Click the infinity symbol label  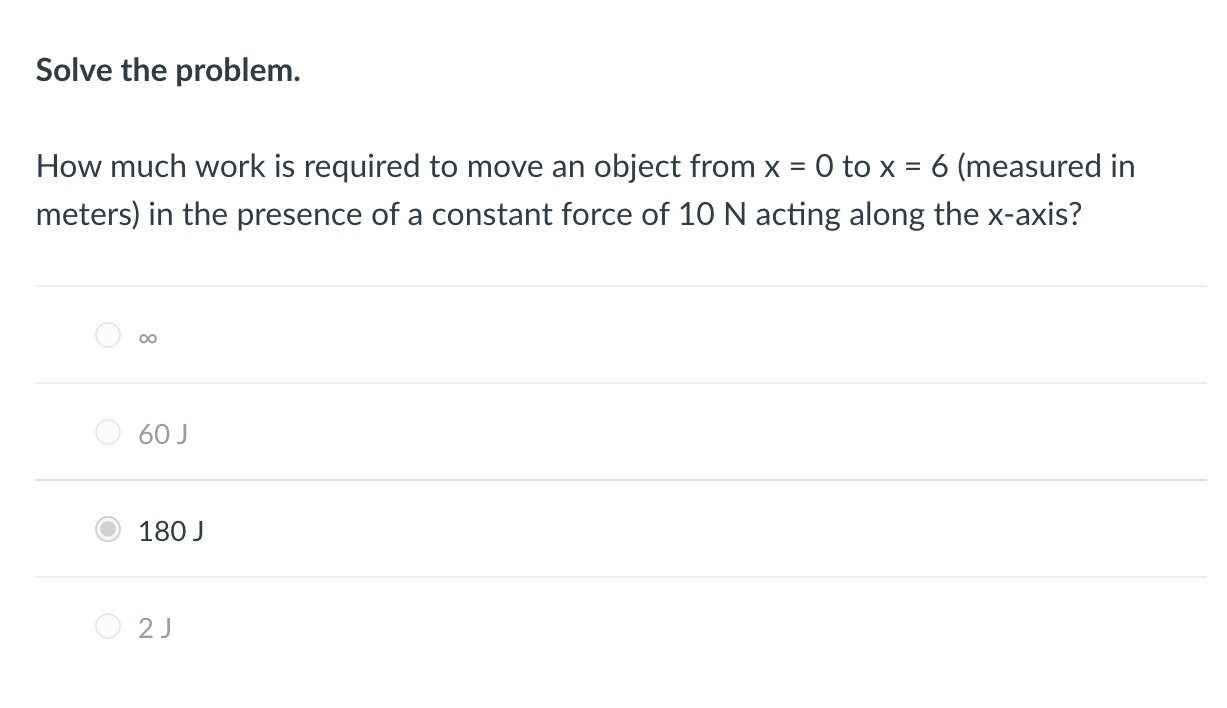click(146, 337)
